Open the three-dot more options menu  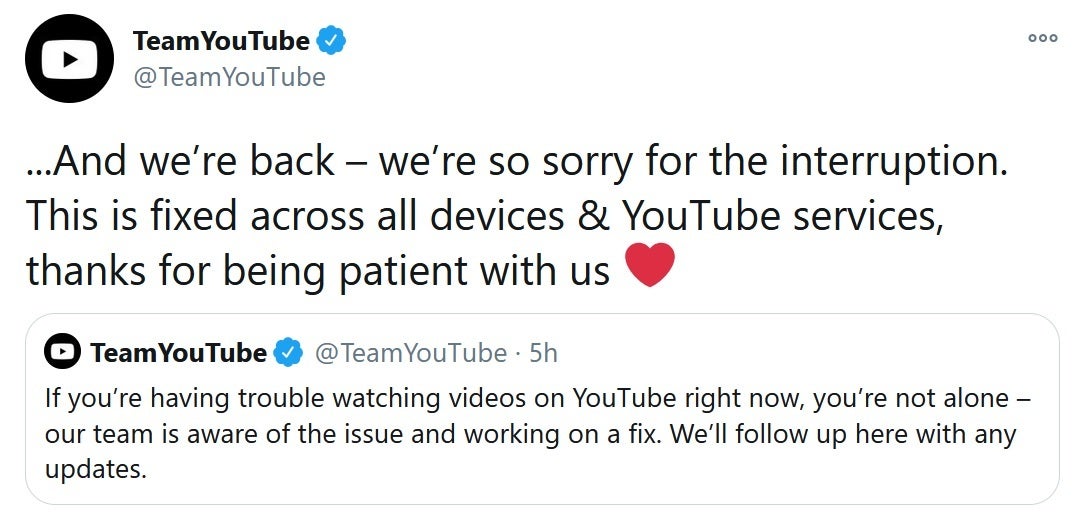coord(1042,38)
